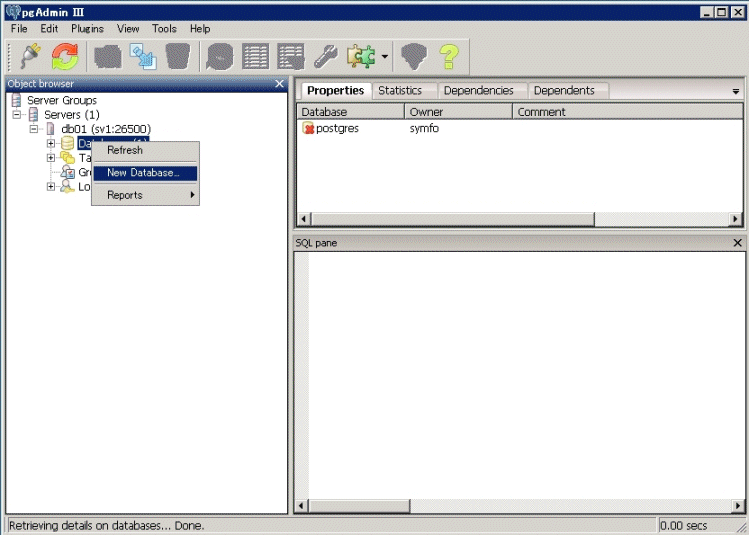Click the green and orange Refresh toolbar icon
Viewport: 749px width, 535px height.
click(65, 57)
